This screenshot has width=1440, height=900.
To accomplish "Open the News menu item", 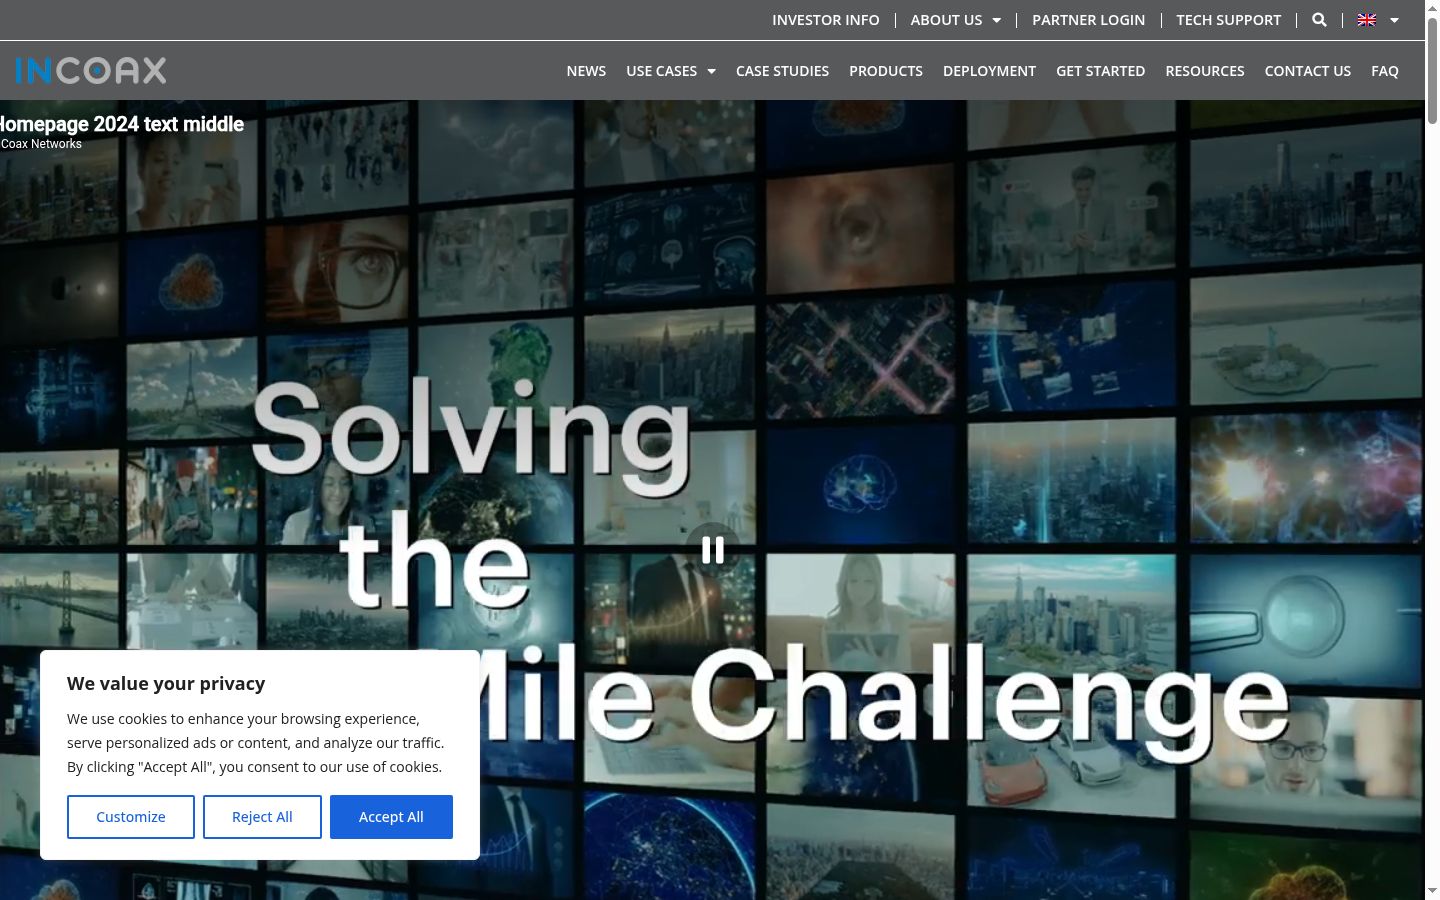I will click(586, 71).
